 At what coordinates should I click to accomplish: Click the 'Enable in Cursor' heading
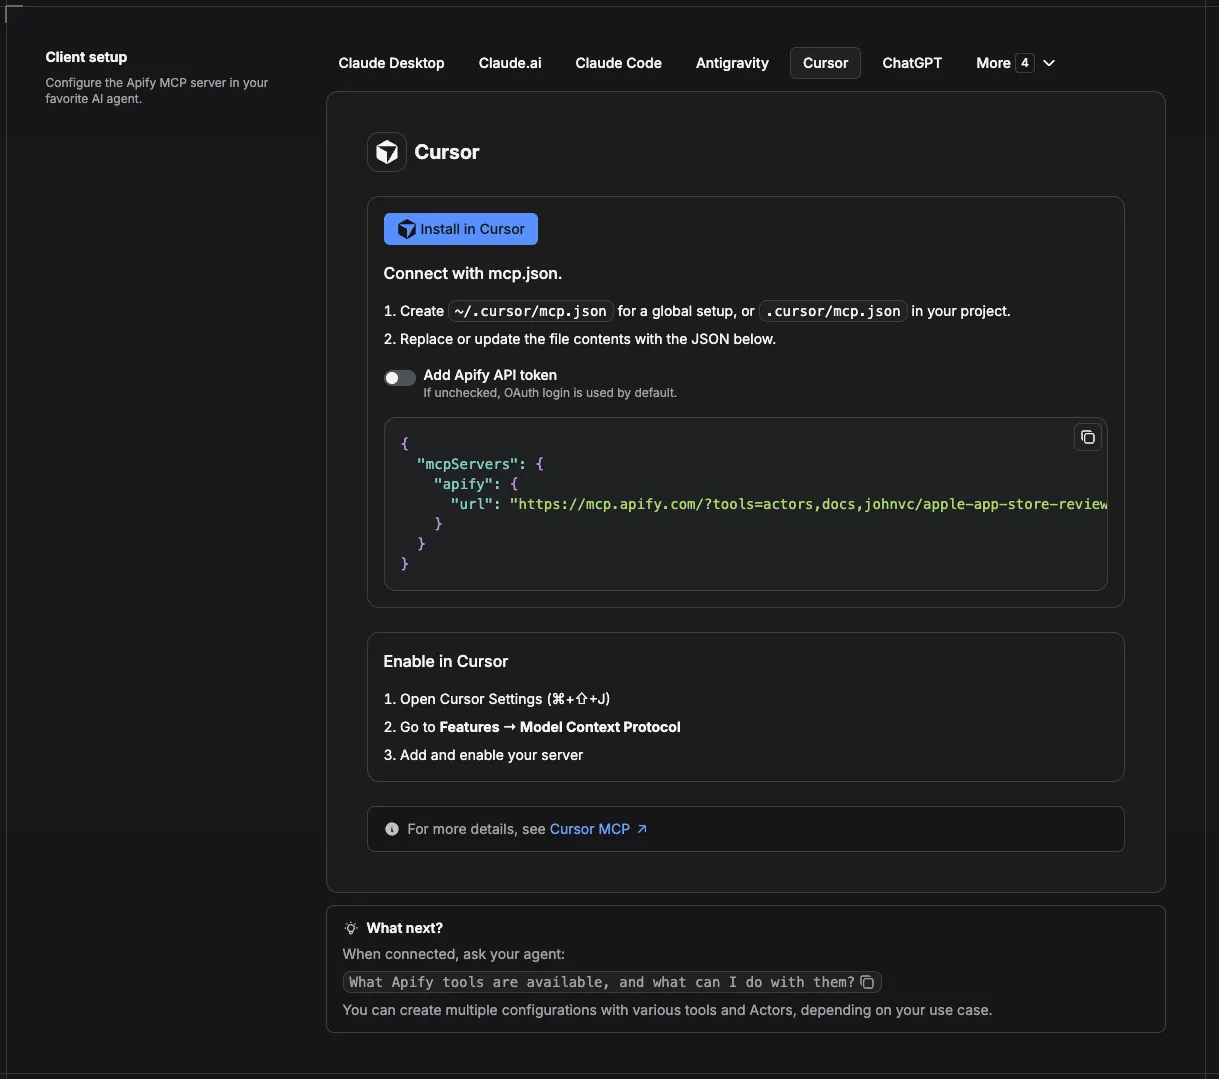point(446,661)
